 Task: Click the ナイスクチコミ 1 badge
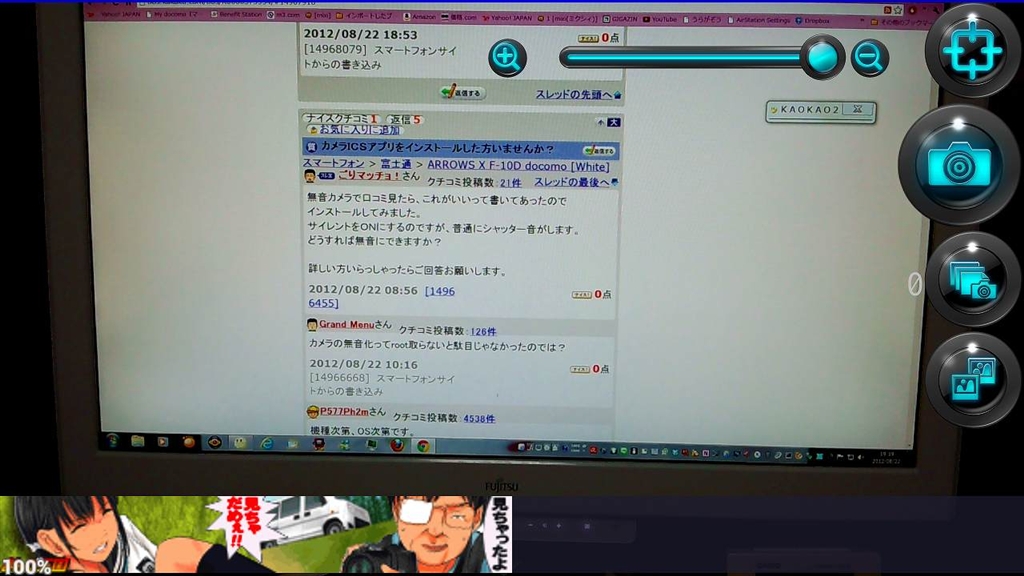pos(342,118)
